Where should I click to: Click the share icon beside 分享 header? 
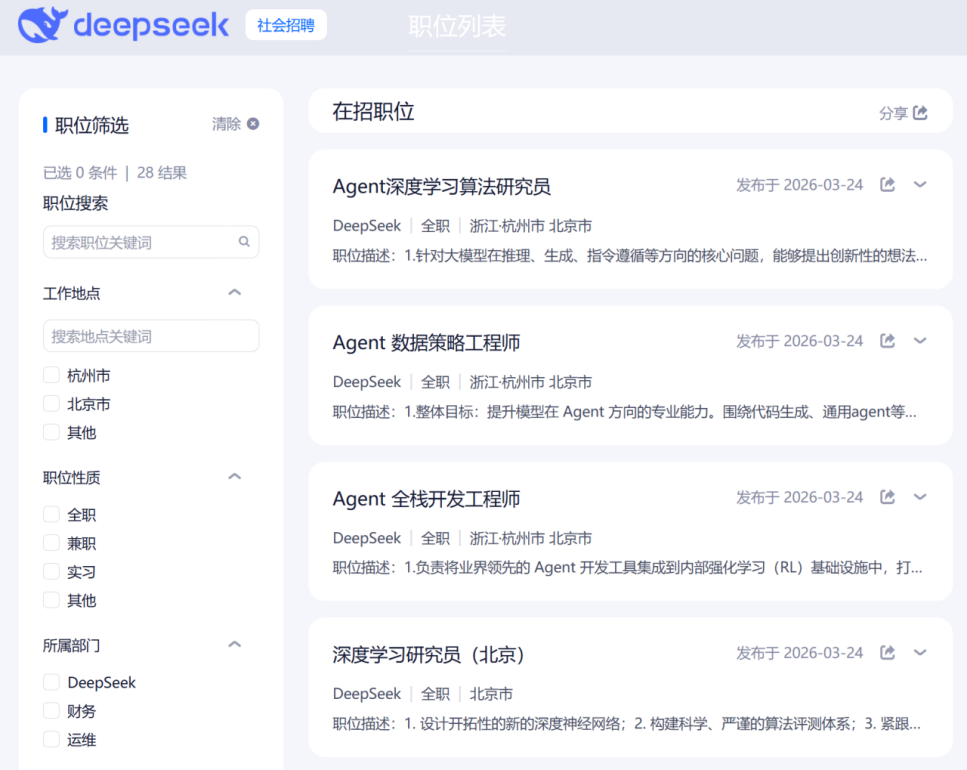(920, 113)
